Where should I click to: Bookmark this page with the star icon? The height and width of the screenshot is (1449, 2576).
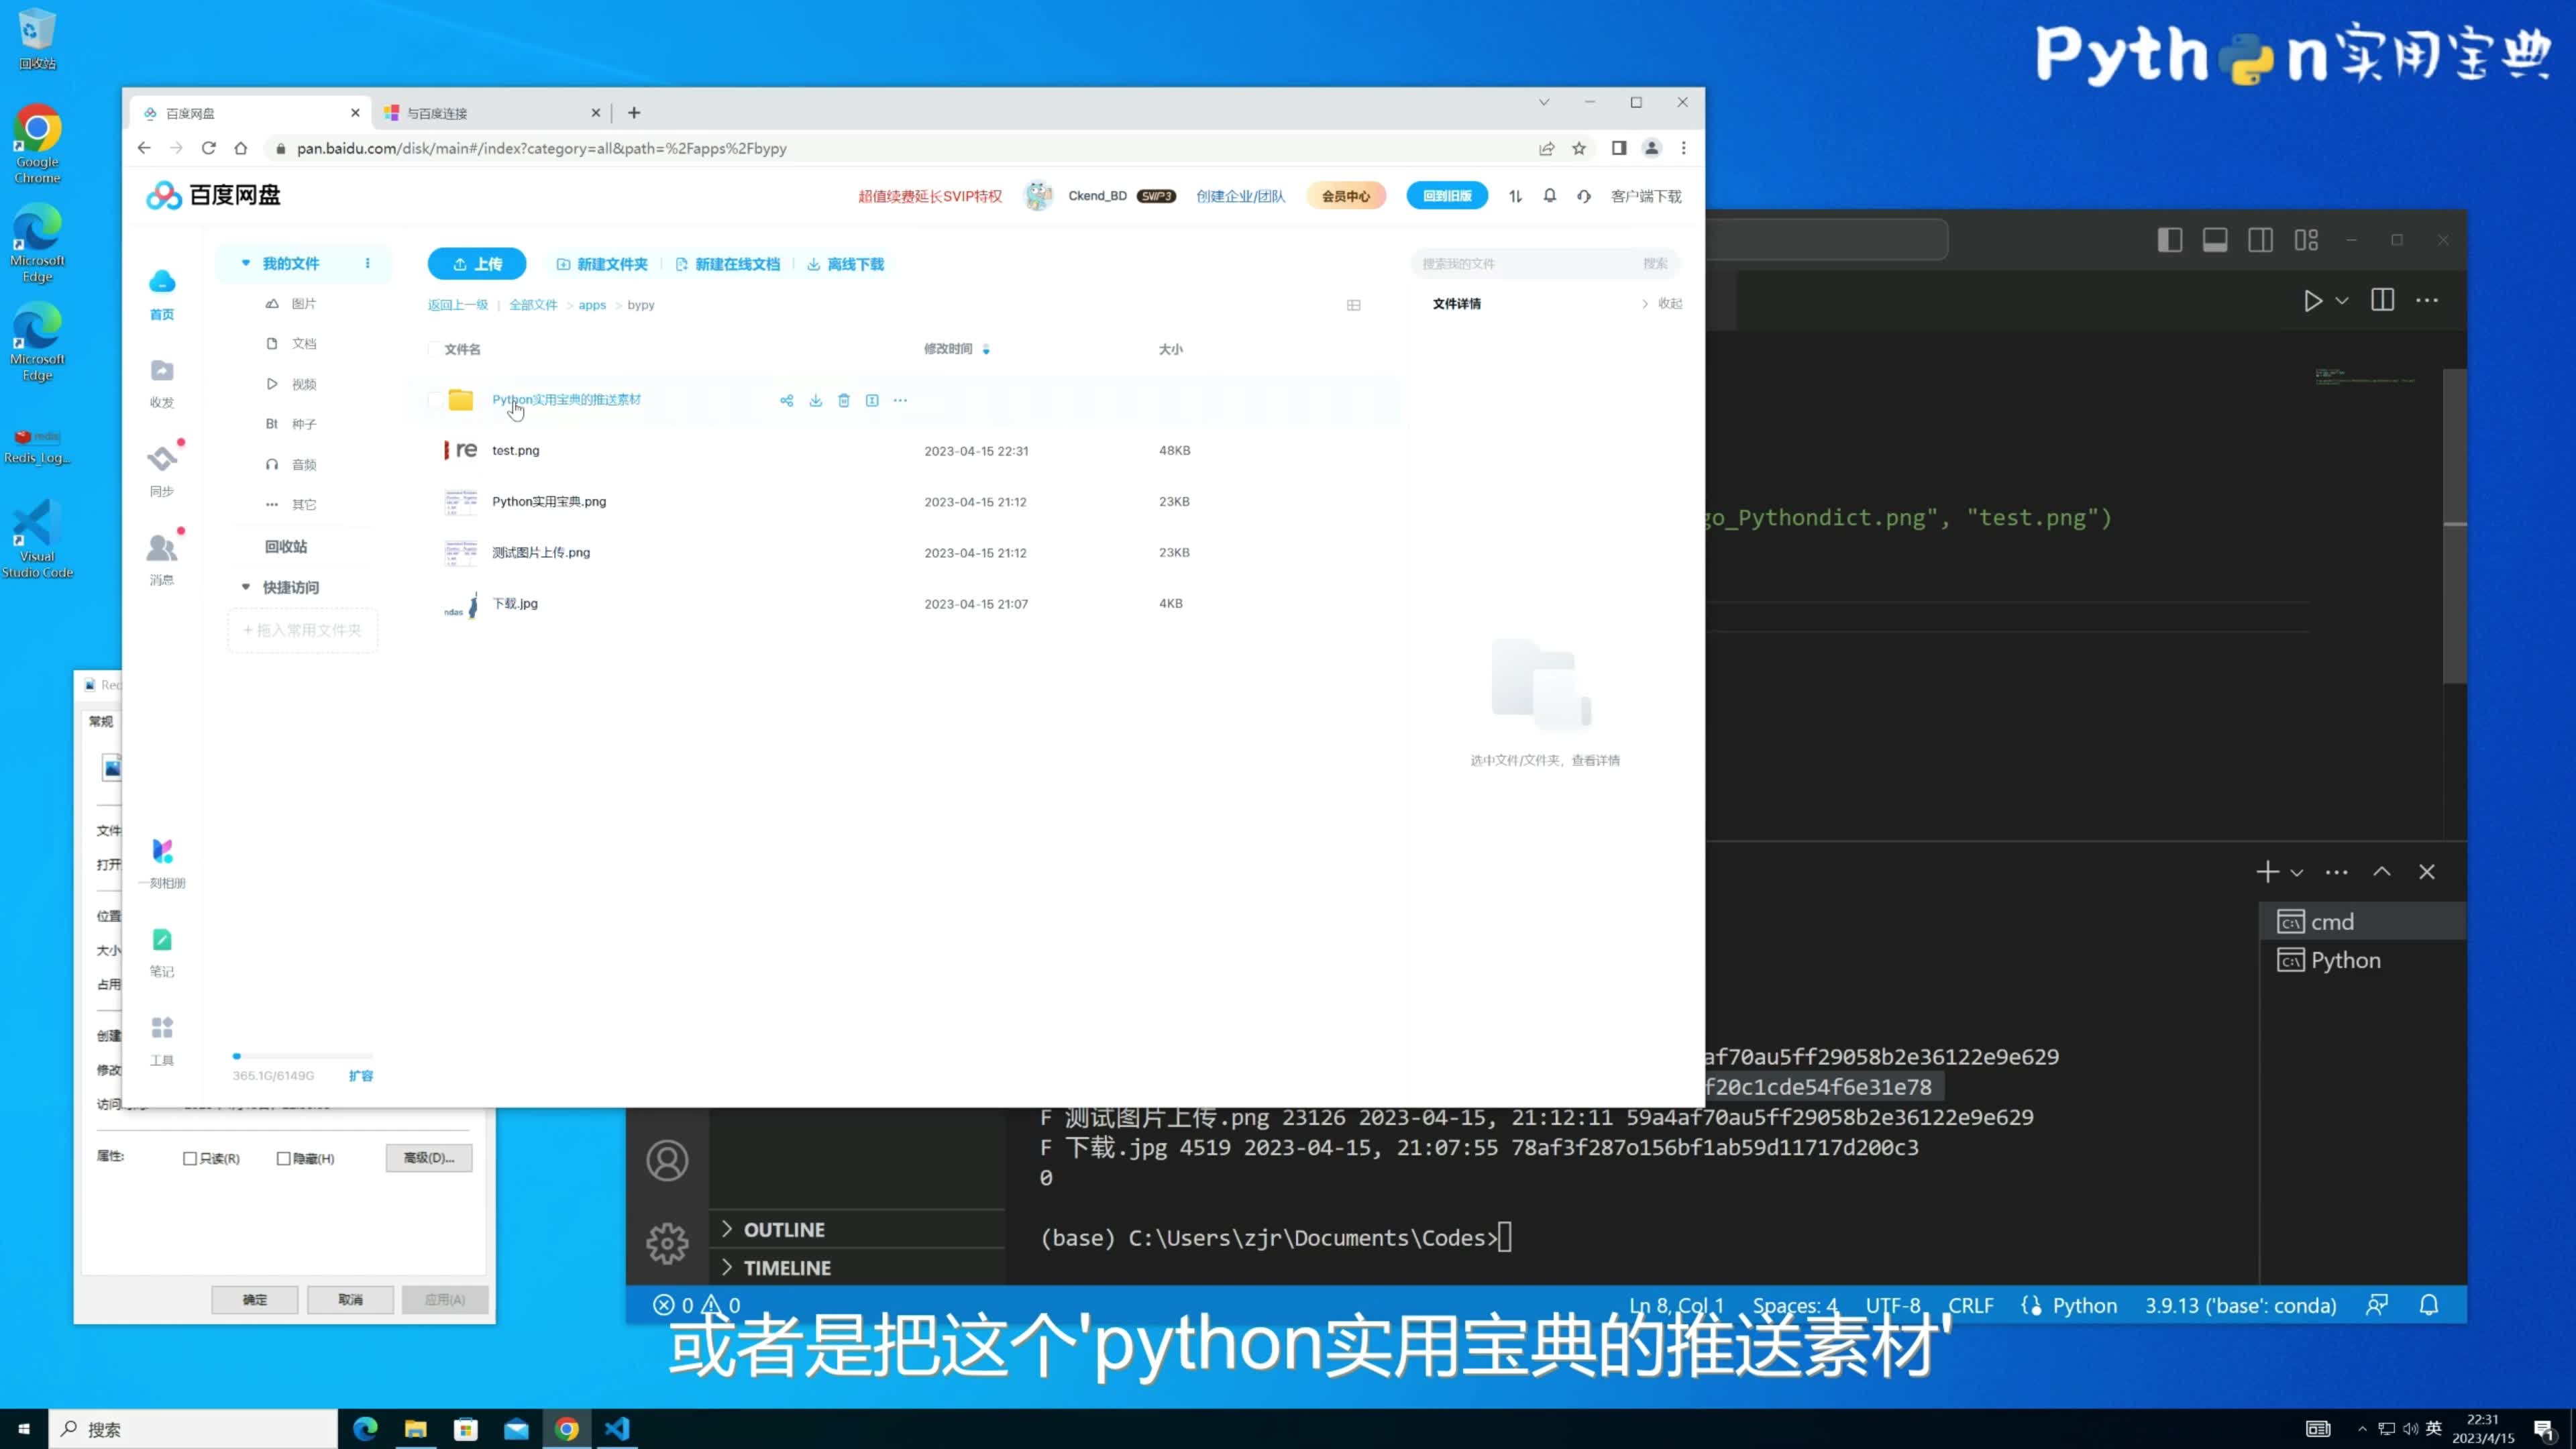point(1579,148)
